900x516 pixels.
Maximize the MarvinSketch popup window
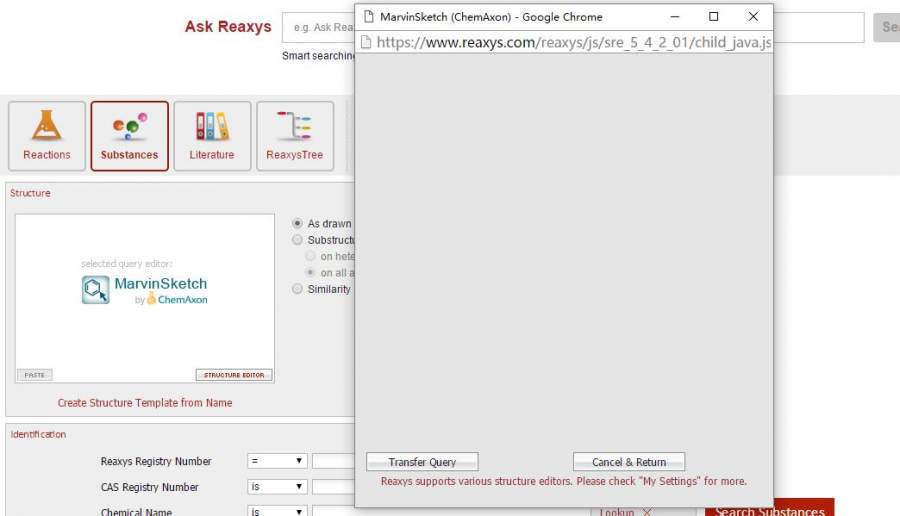[x=713, y=17]
